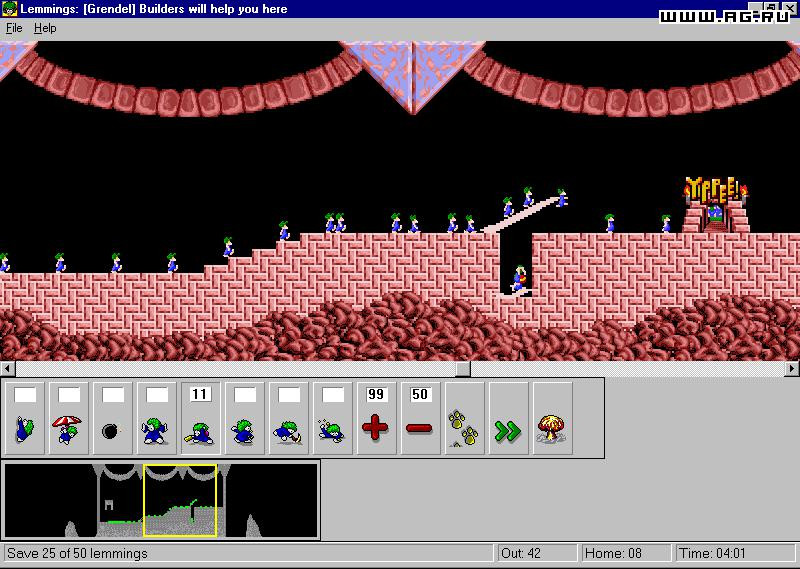Click the lemming building the staircase top
Screen dimensions: 800x569
pos(562,197)
